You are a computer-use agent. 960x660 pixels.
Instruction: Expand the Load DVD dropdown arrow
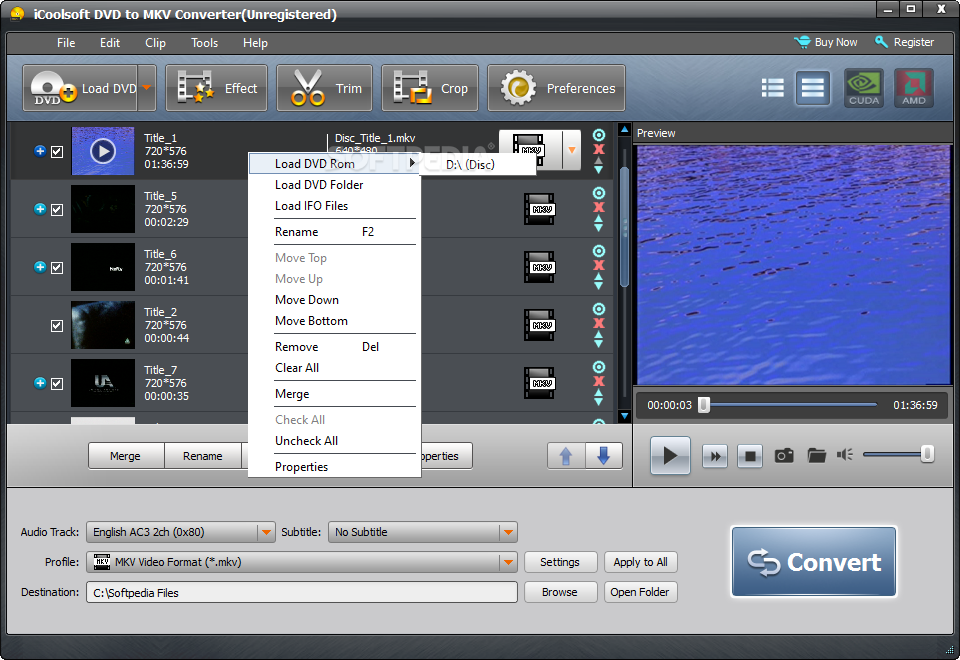(x=147, y=88)
